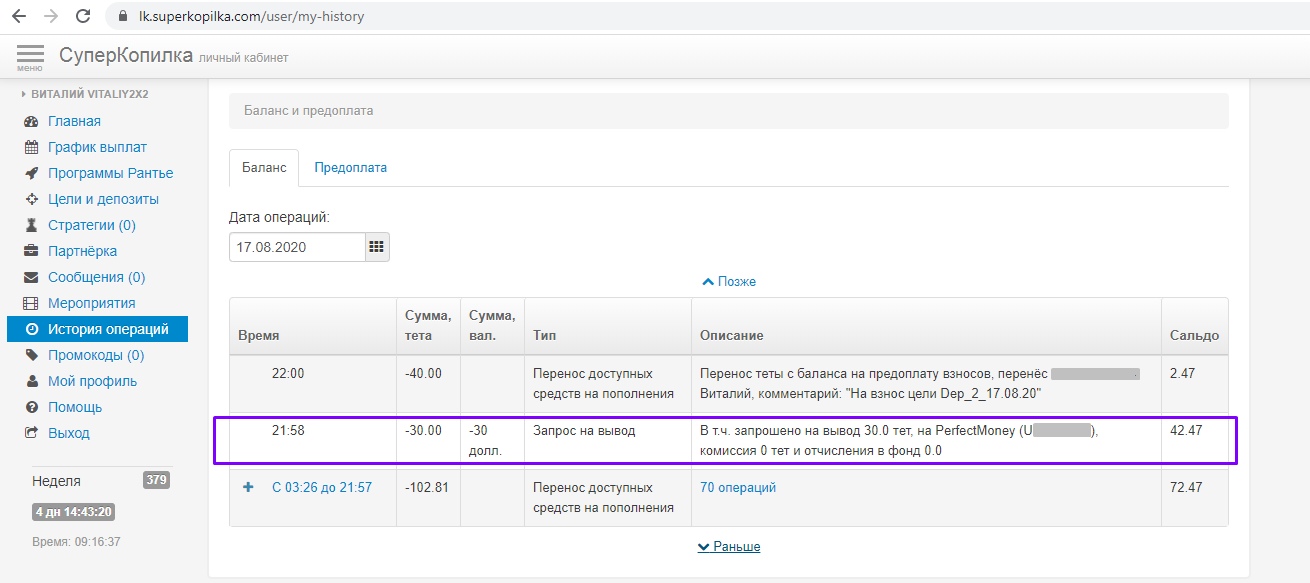Click the История операций clock icon
The height and width of the screenshot is (583, 1310).
pyautogui.click(x=31, y=329)
